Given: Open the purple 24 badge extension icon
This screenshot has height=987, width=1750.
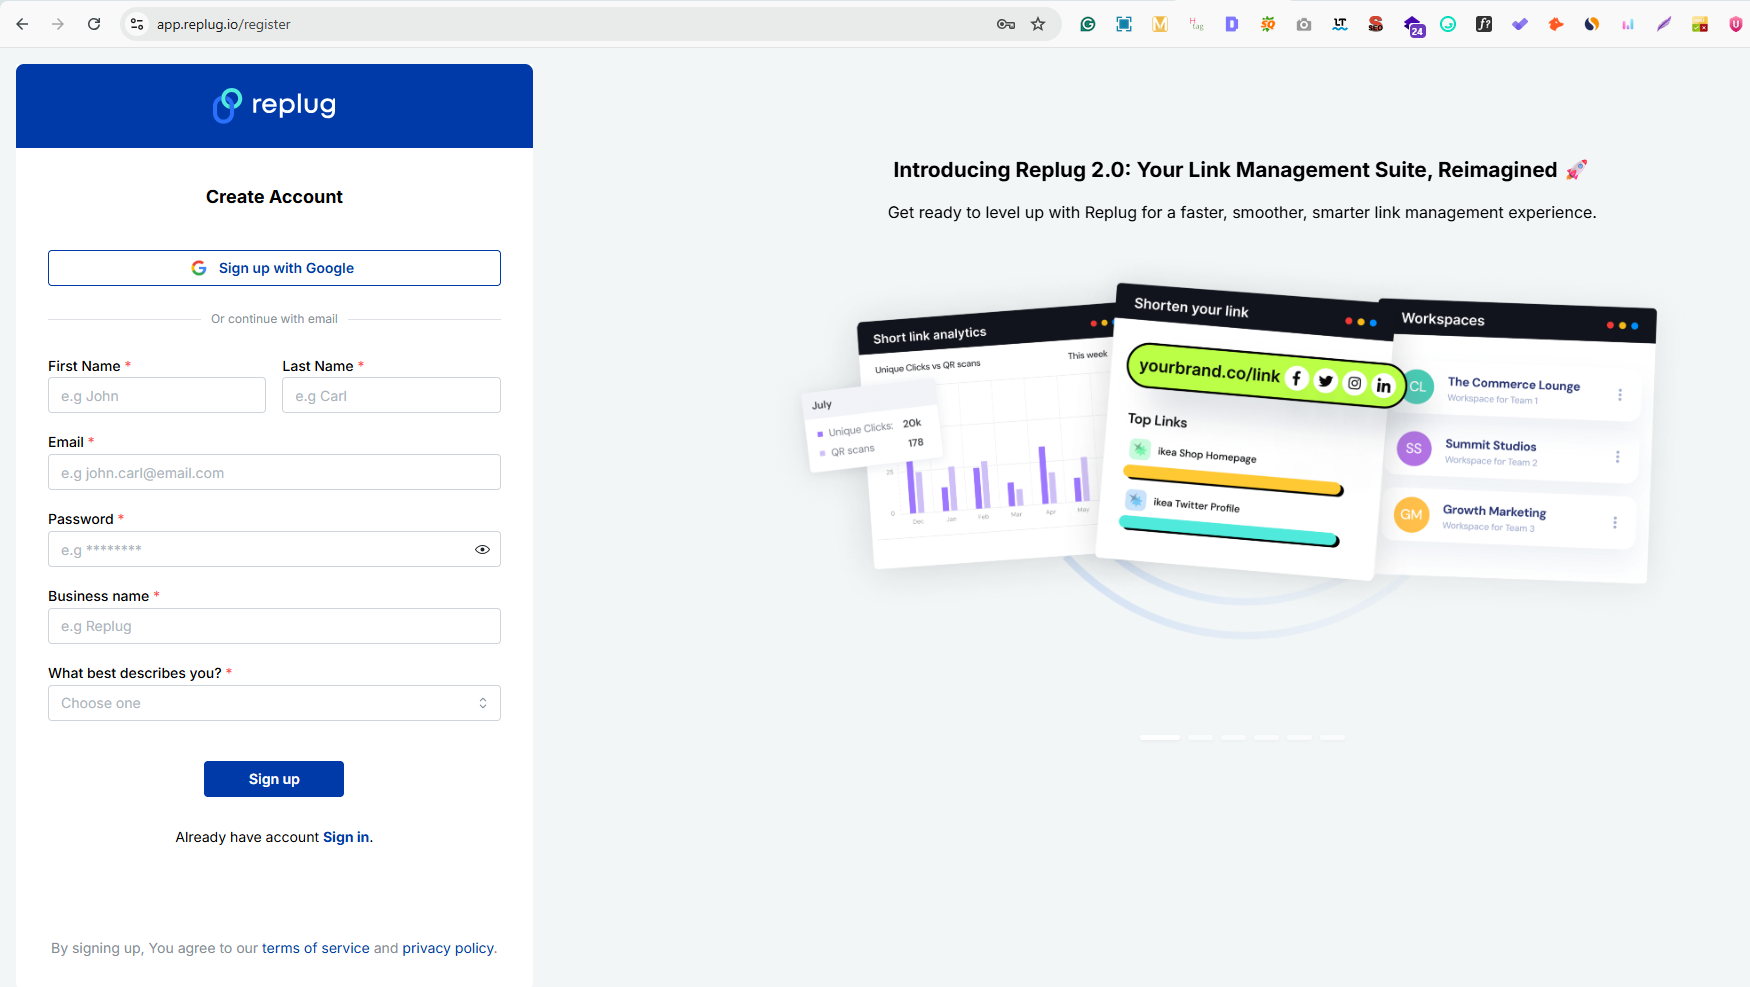Looking at the screenshot, I should [x=1414, y=26].
